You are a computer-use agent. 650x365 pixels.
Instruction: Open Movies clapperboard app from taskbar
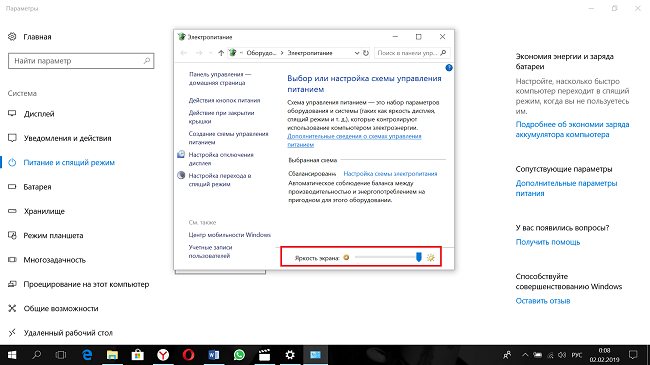pyautogui.click(x=264, y=355)
